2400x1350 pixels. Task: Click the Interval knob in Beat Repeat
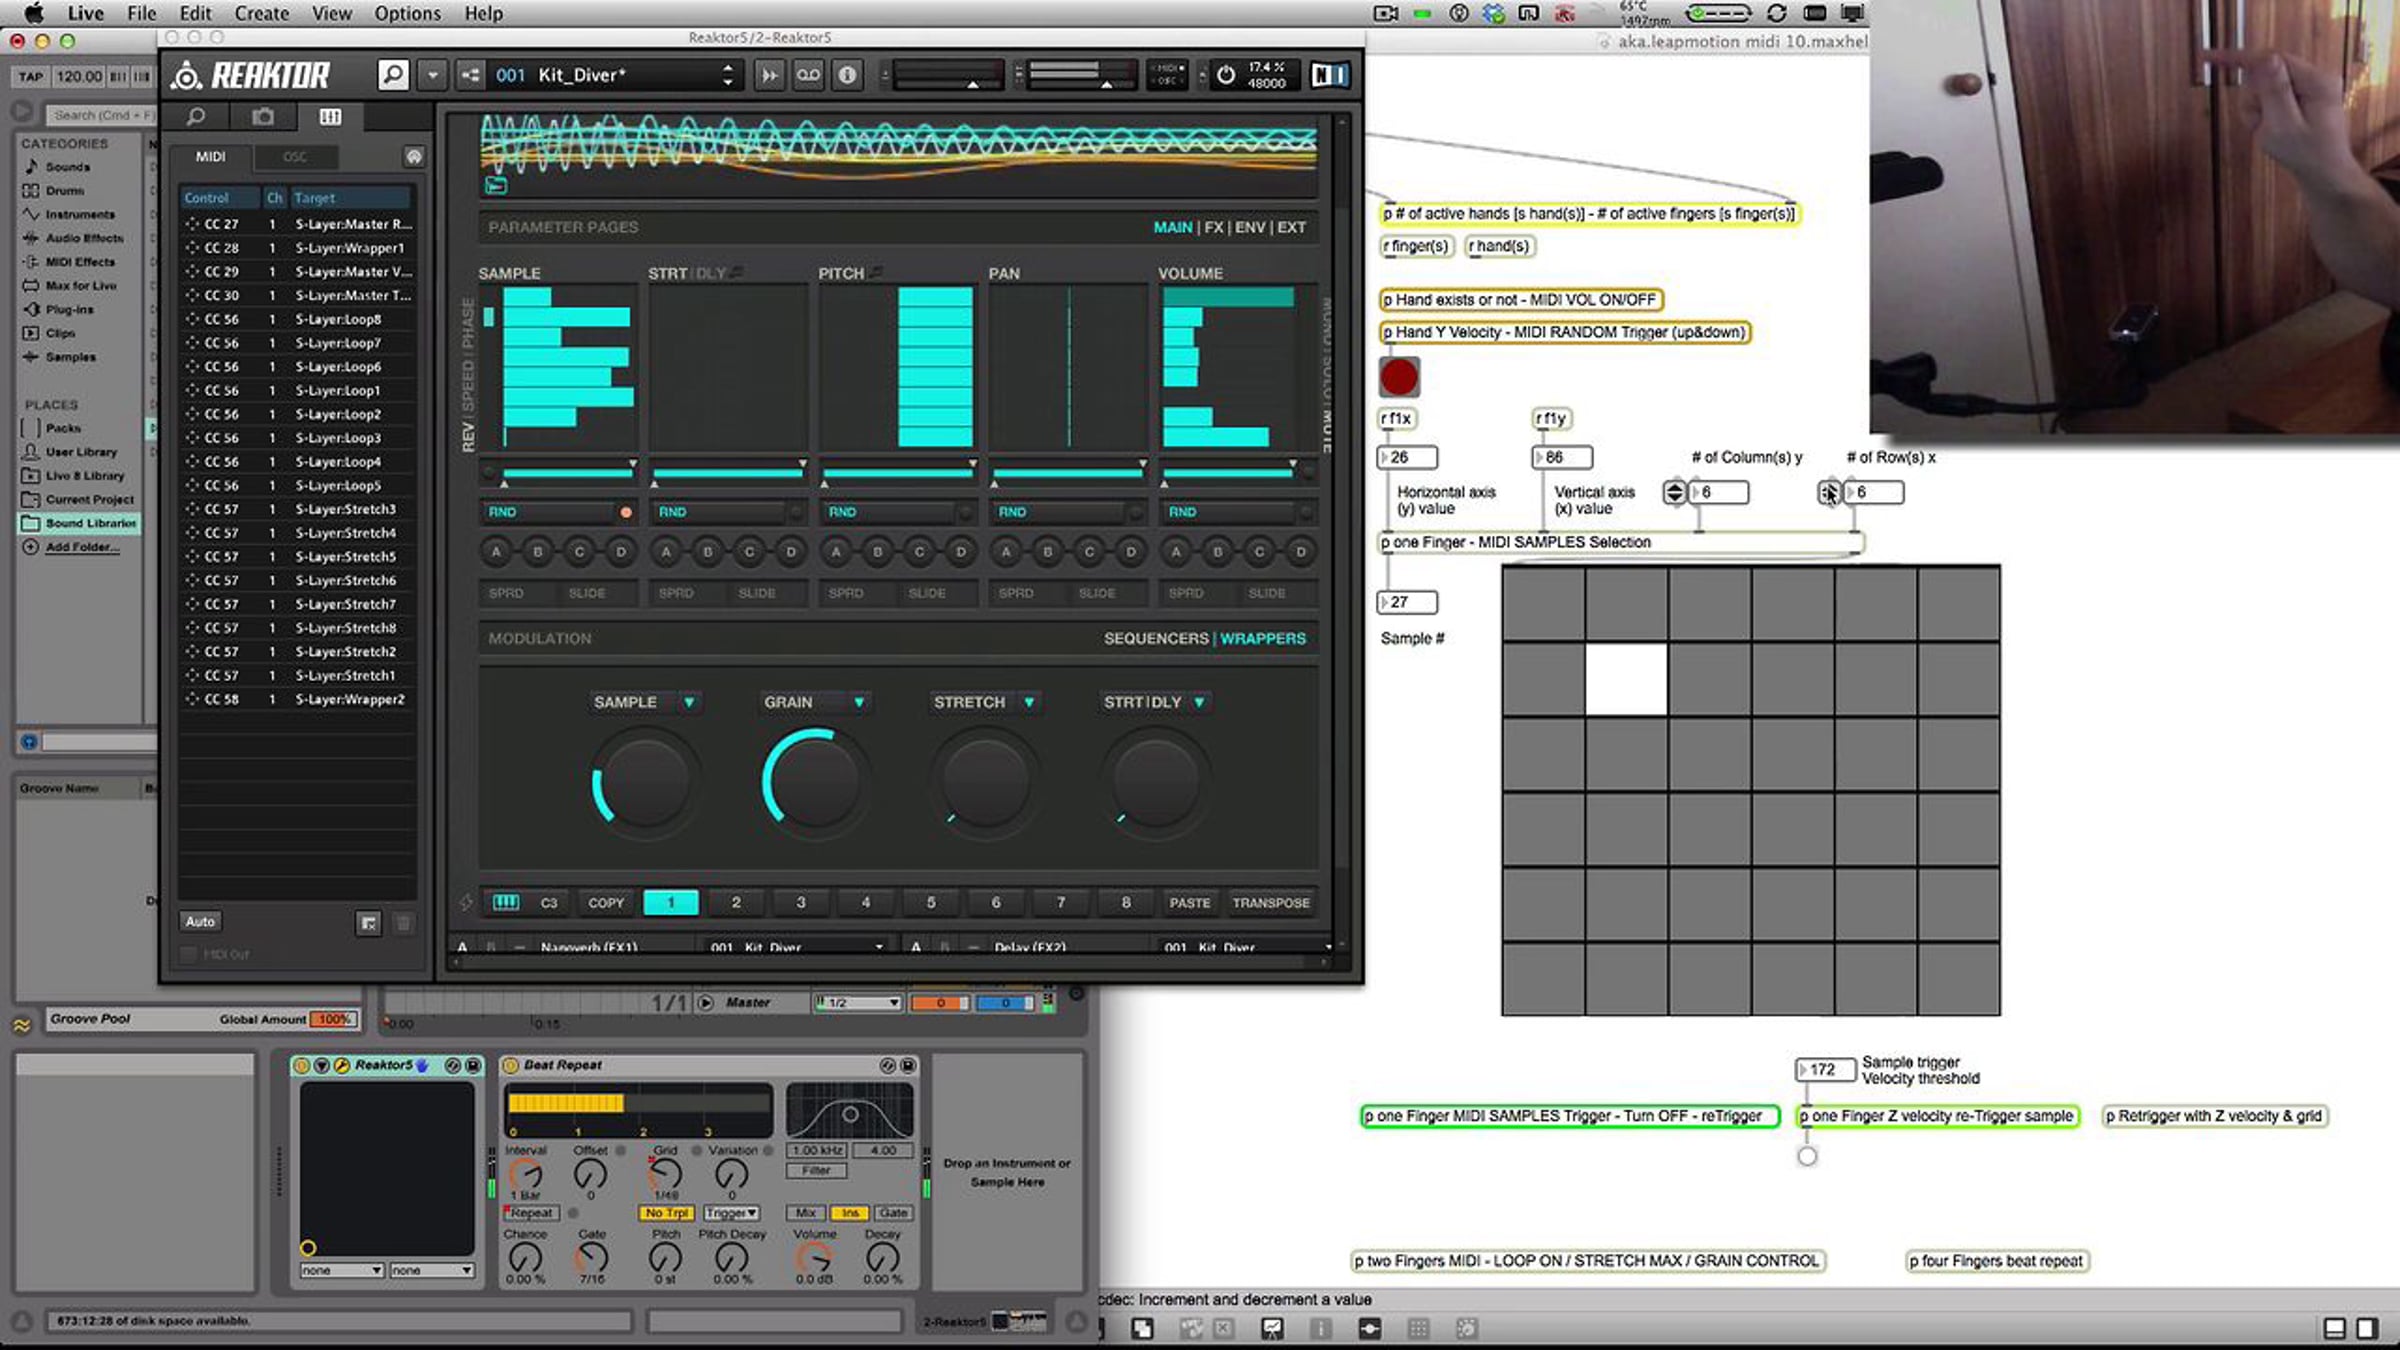[x=526, y=1175]
